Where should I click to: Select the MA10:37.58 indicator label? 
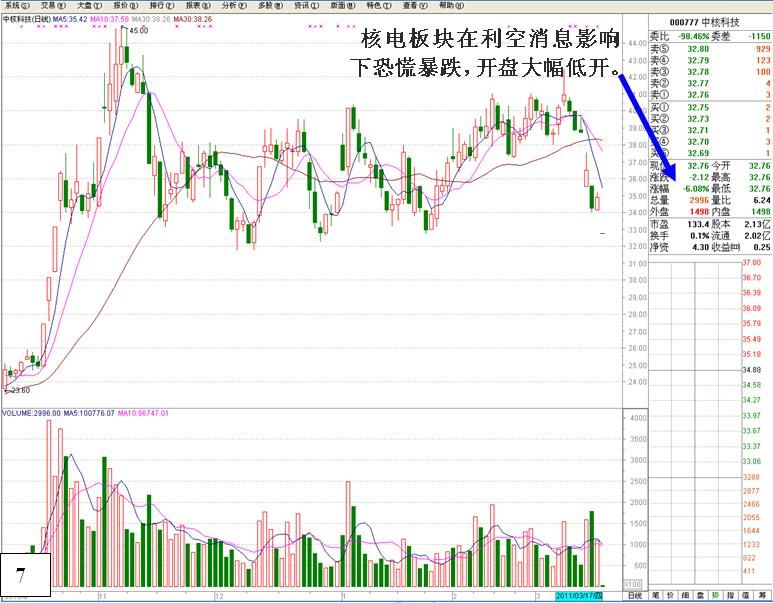(108, 19)
